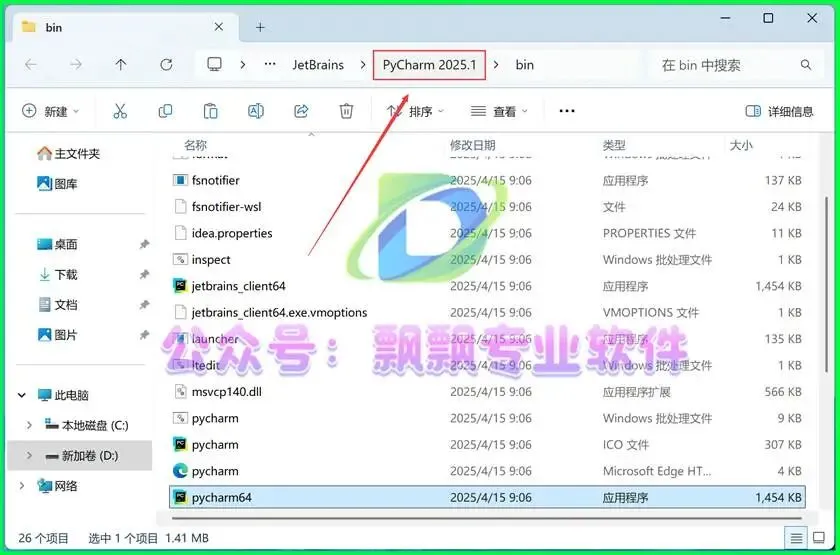
Task: Select the fsnotifier application icon
Action: coord(180,181)
